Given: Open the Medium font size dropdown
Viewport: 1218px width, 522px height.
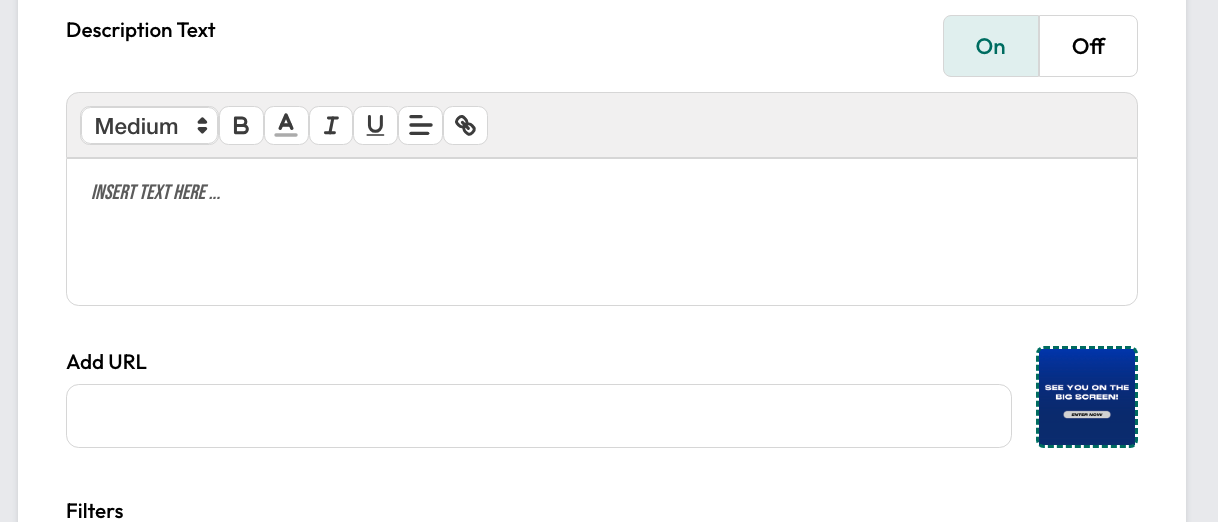Looking at the screenshot, I should 150,126.
